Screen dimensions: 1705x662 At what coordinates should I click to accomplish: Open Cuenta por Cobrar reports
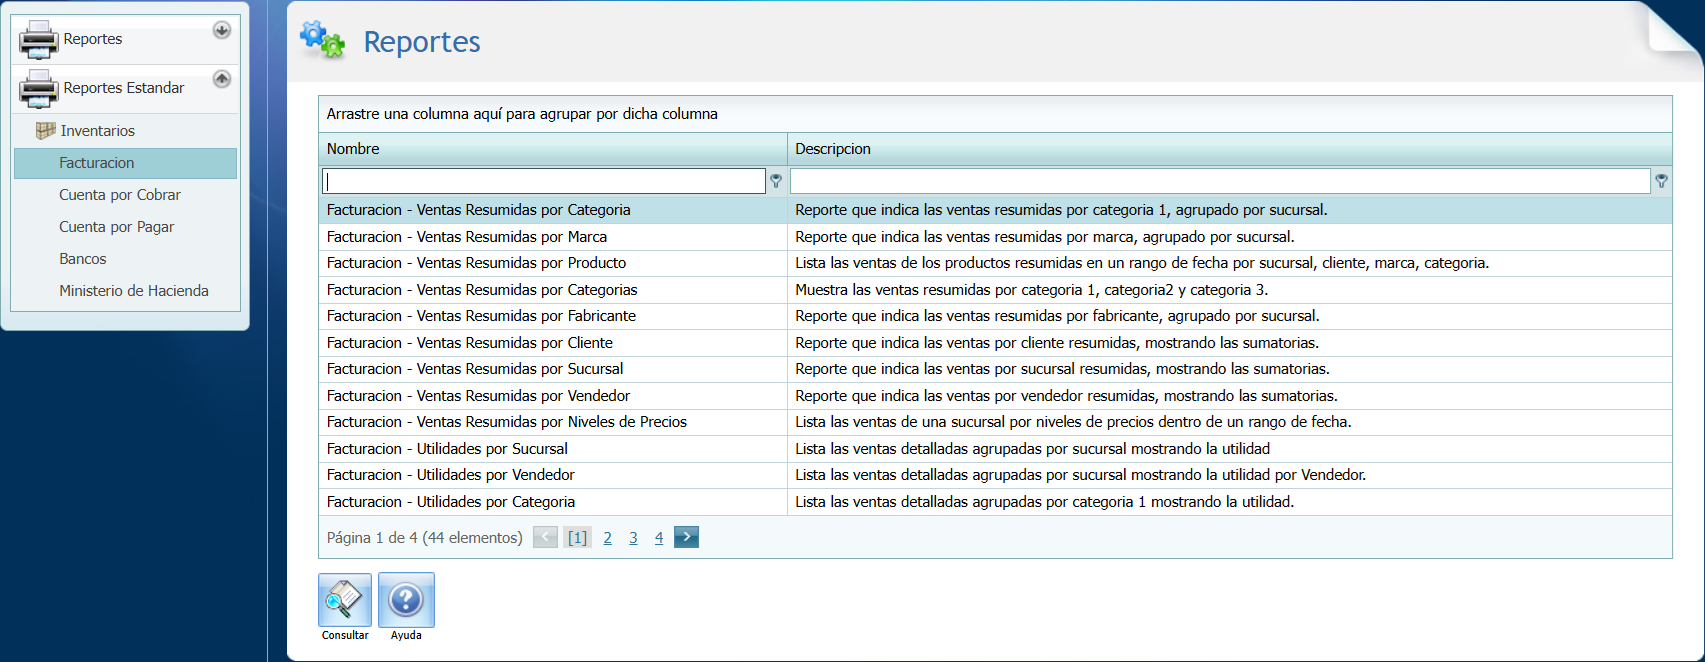pos(120,195)
